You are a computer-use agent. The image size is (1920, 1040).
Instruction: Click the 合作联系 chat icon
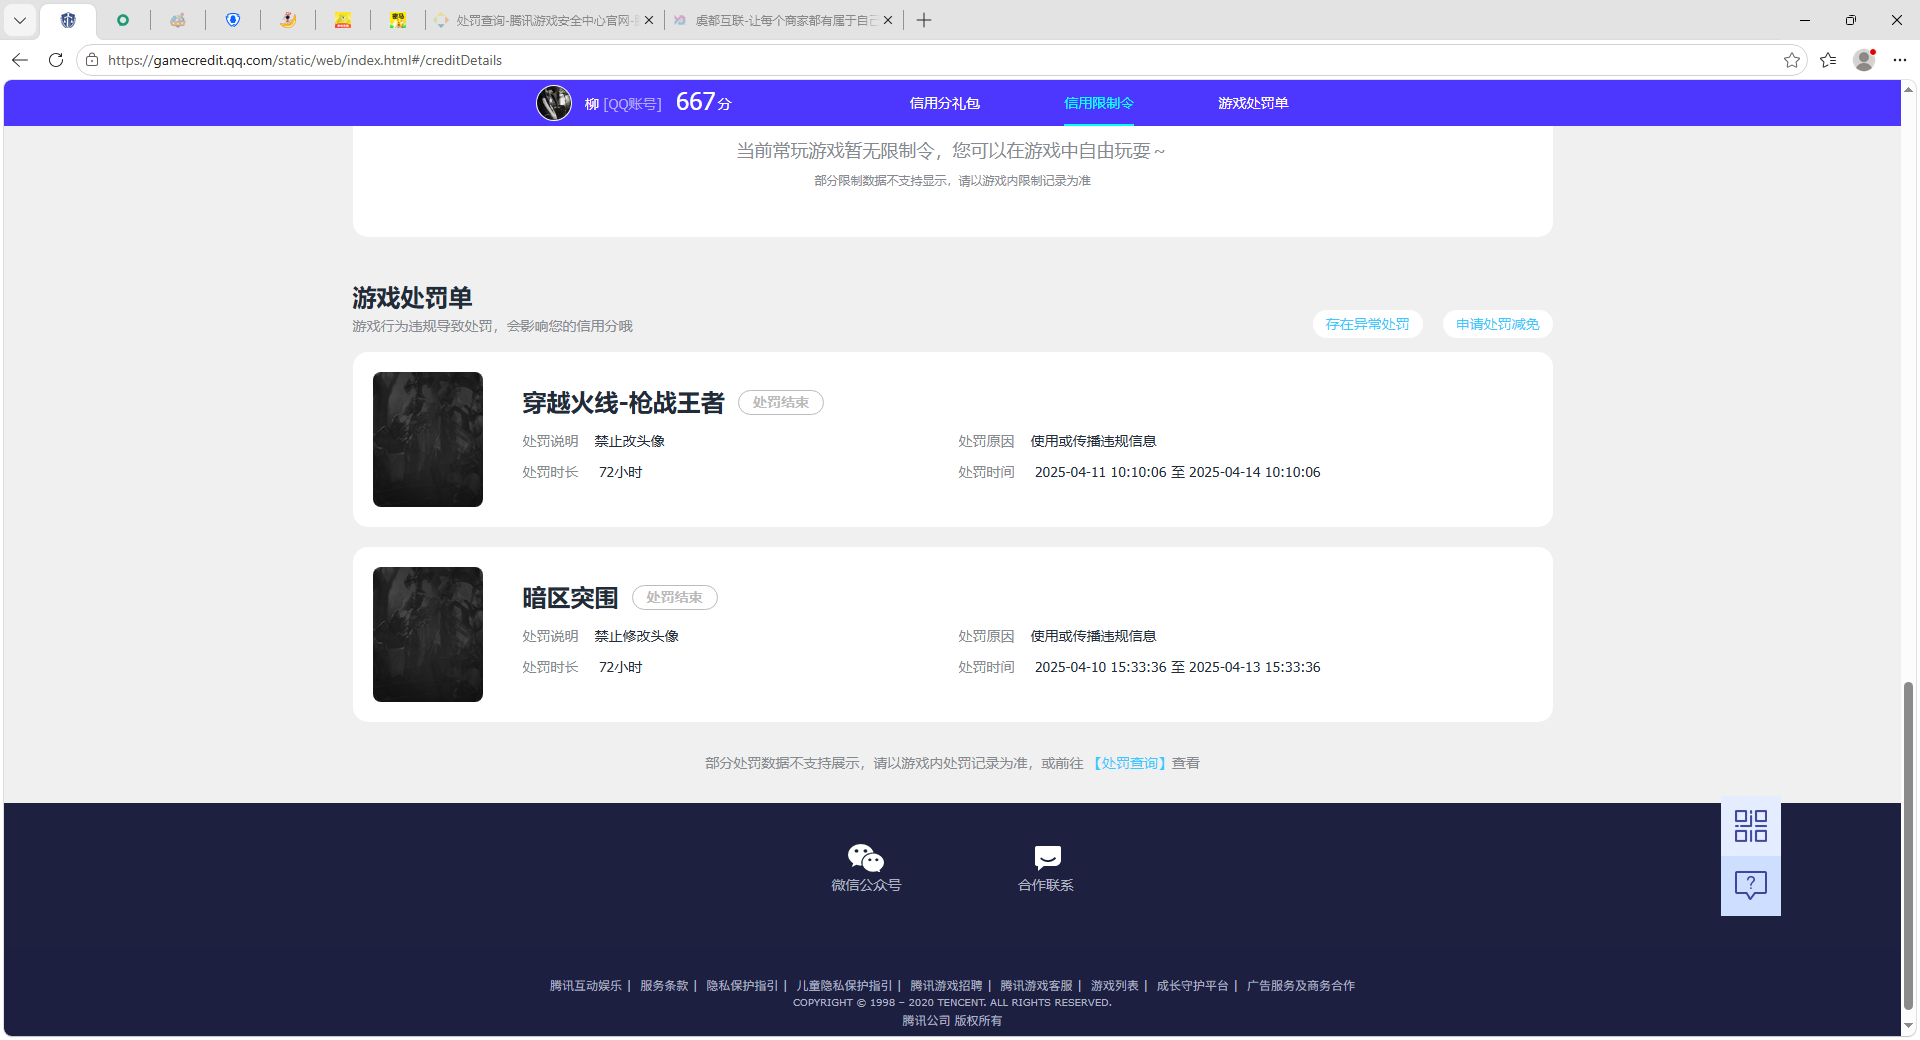1047,858
